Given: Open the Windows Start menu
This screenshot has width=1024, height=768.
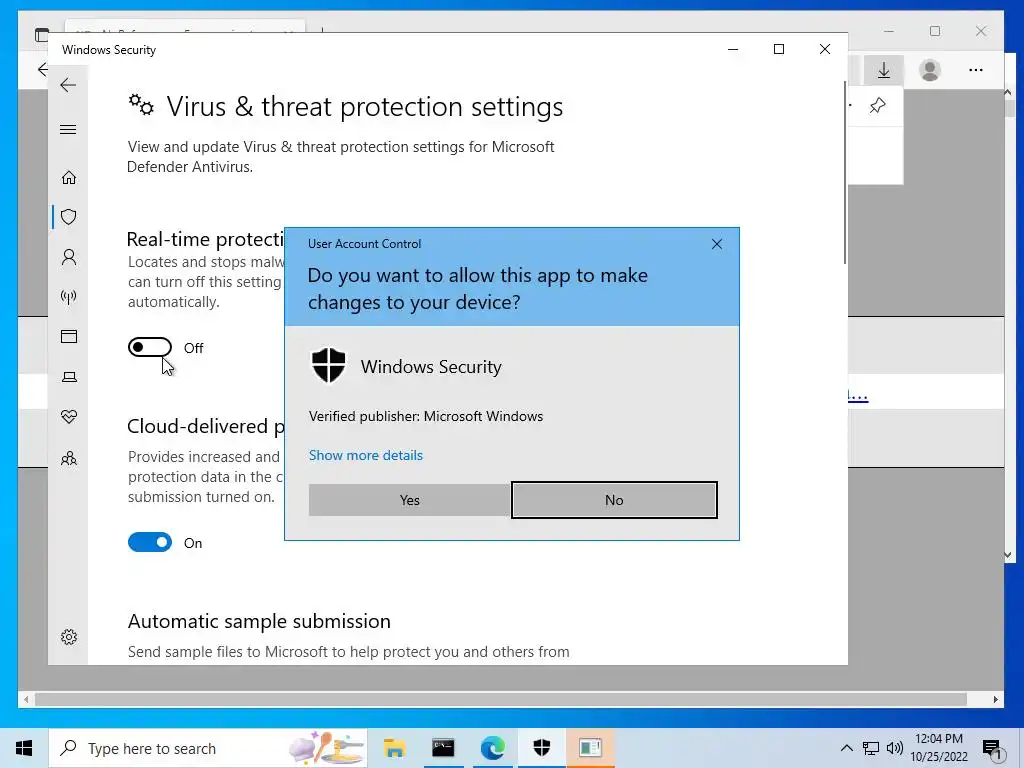Looking at the screenshot, I should 24,748.
